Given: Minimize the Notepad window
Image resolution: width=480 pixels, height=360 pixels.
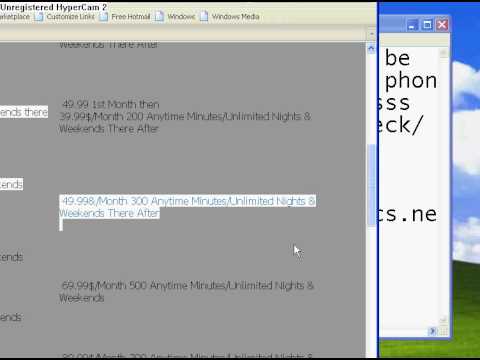Looking at the screenshot, I should click(412, 25).
